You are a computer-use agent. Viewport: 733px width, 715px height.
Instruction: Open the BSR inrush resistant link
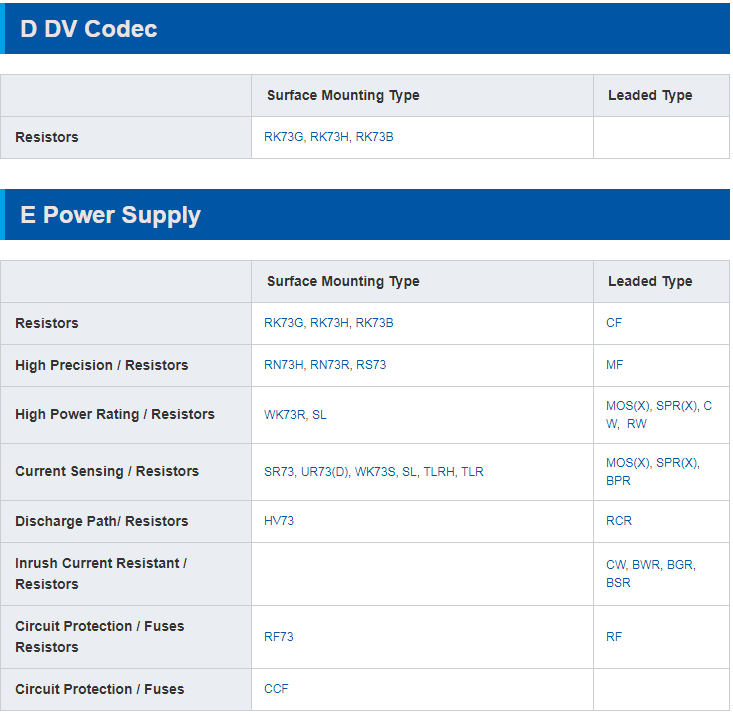pos(618,583)
